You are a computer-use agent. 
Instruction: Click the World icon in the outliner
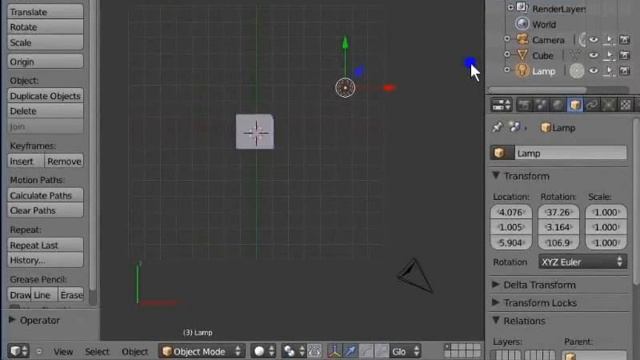pyautogui.click(x=522, y=24)
